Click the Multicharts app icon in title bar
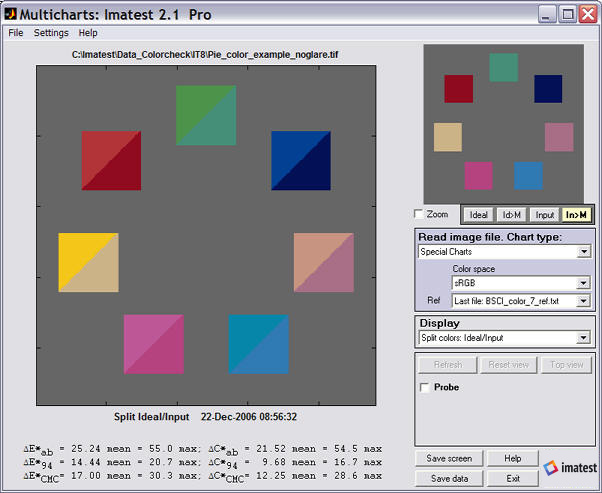The width and height of the screenshot is (602, 493). click(10, 14)
